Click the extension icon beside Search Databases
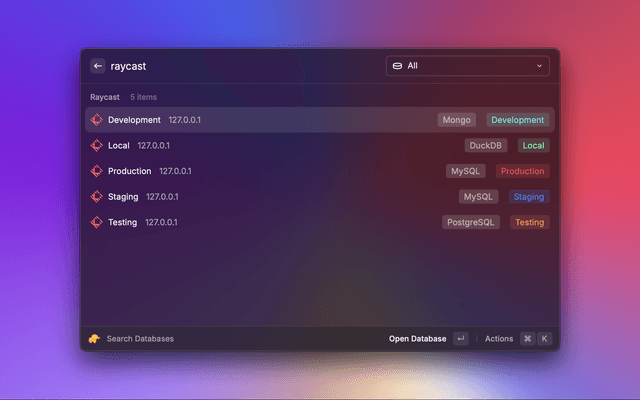This screenshot has width=640, height=400. click(x=94, y=339)
